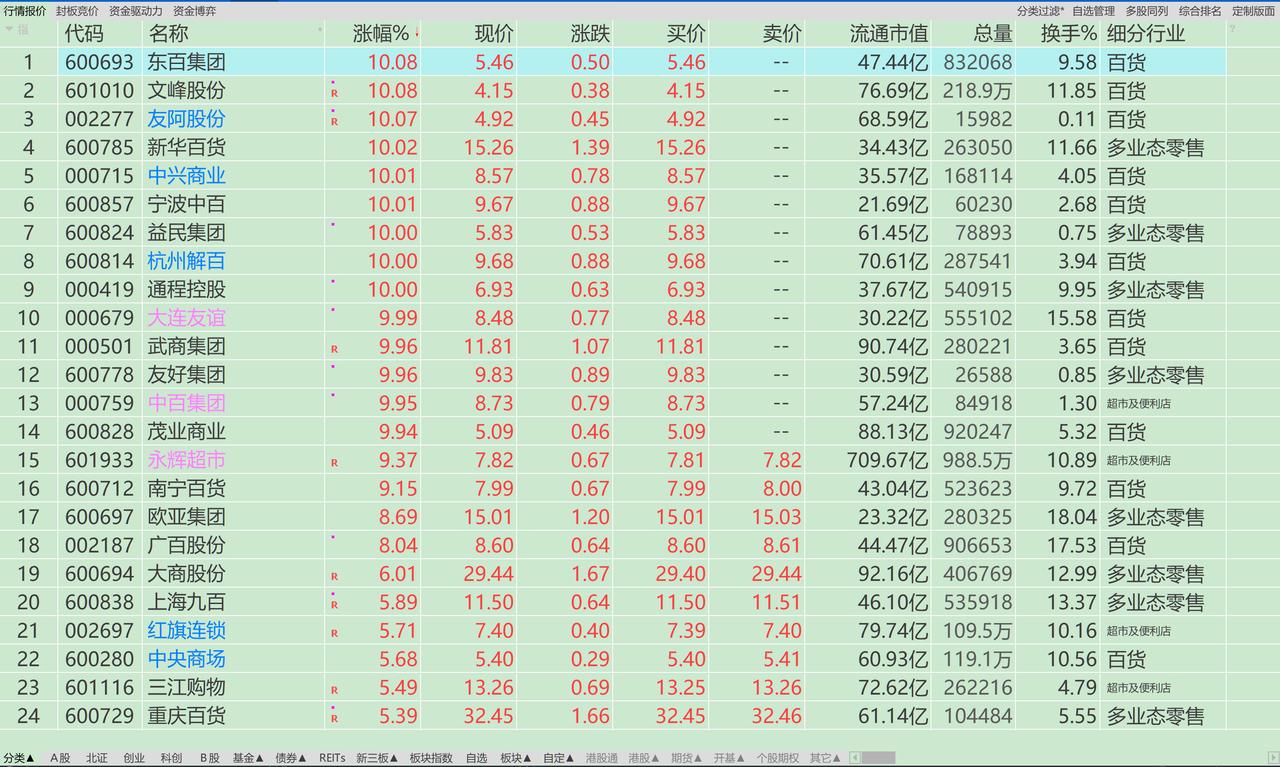Switch to the 资金博弈 tab
The image size is (1280, 767).
click(x=194, y=10)
